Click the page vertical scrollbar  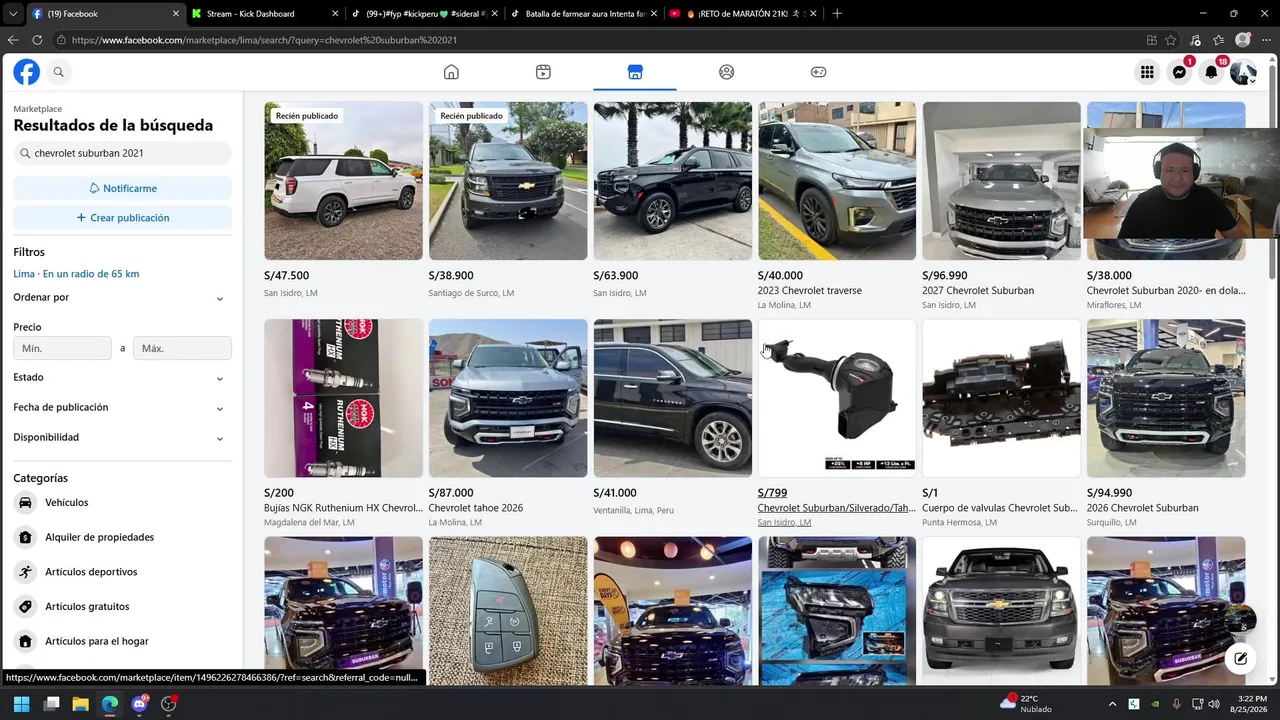[x=1272, y=170]
